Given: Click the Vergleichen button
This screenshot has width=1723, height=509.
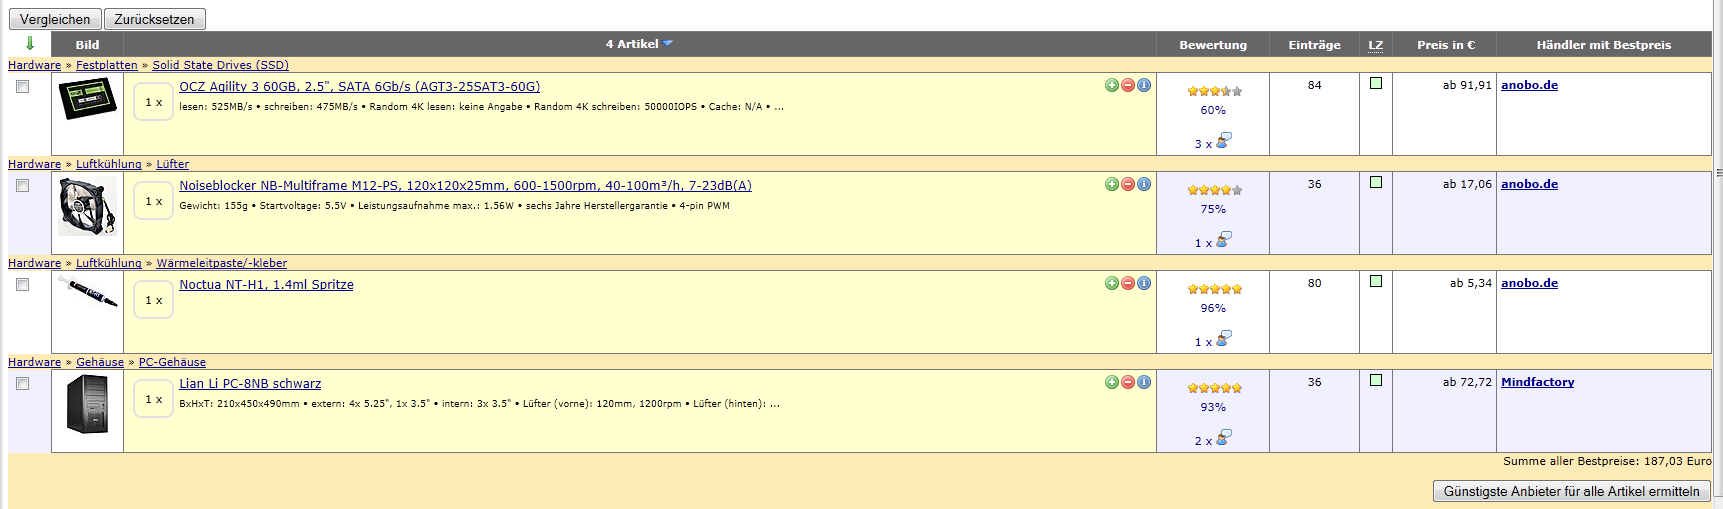Looking at the screenshot, I should point(55,19).
